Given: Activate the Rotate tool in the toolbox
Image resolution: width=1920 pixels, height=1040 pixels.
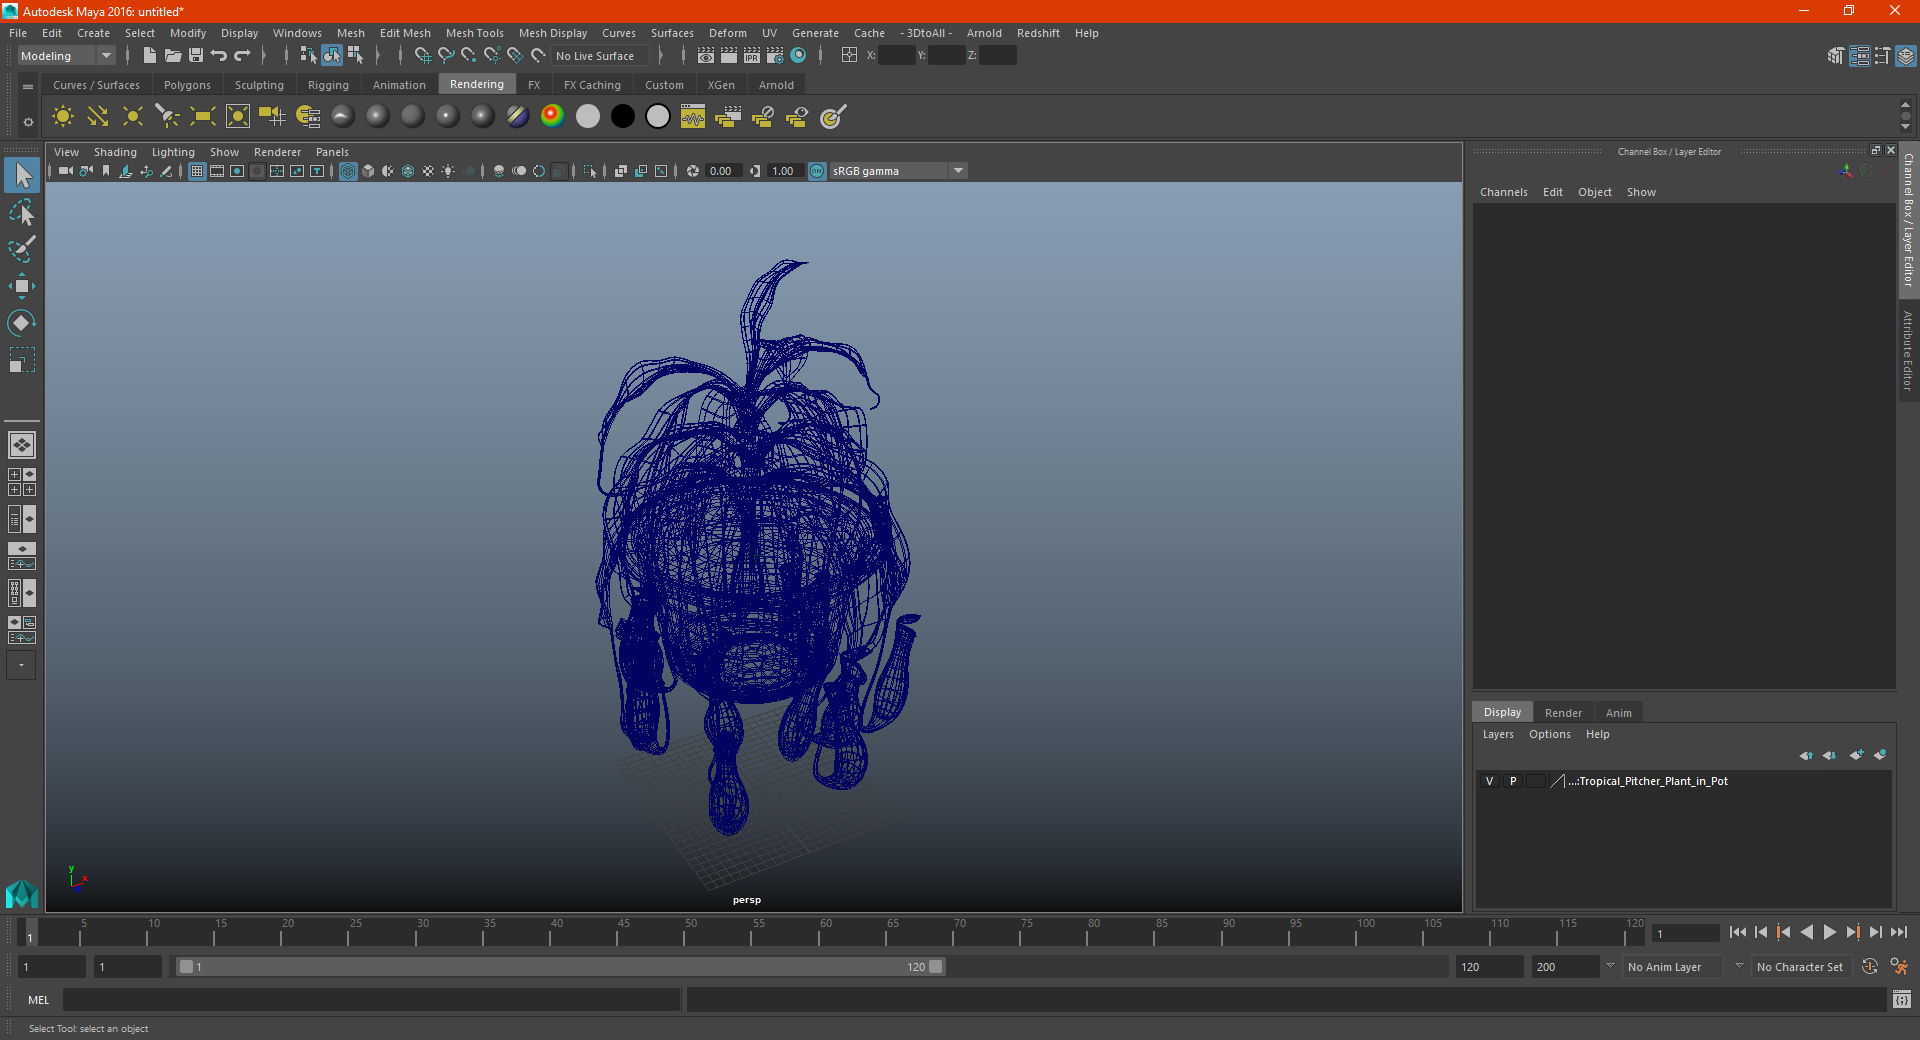Looking at the screenshot, I should (x=22, y=322).
